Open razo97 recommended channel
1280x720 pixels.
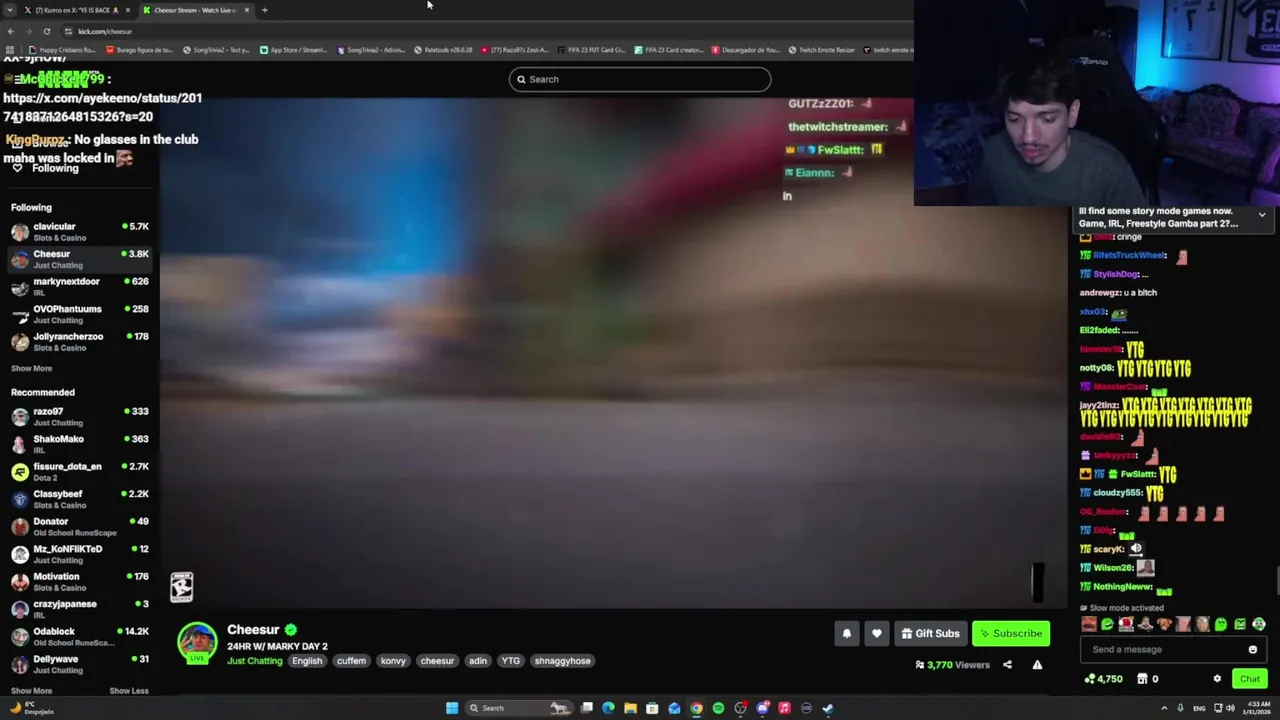pos(80,417)
